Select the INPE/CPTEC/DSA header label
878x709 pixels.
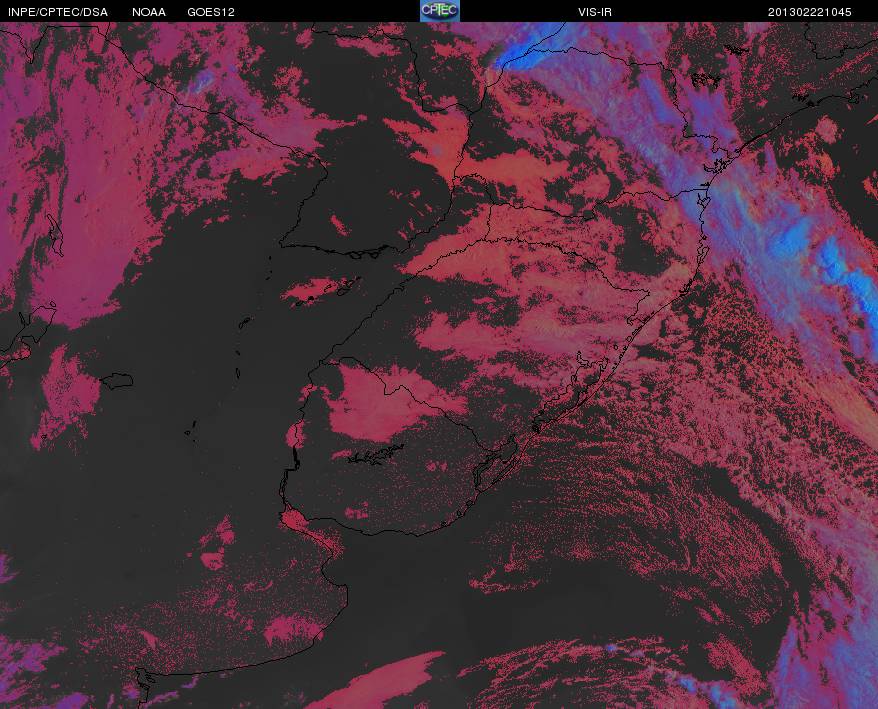58,12
